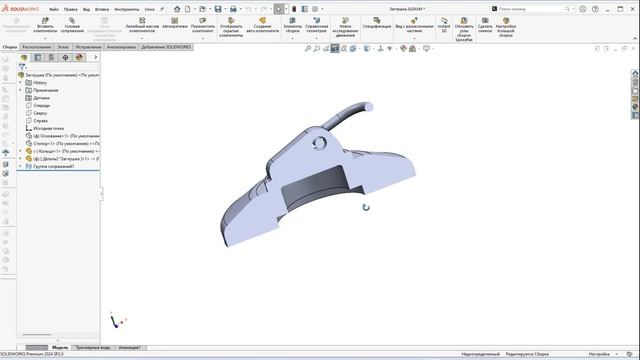Expand the Деталь2^Заглушка component node
This screenshot has width=640, height=360.
pyautogui.click(x=20, y=159)
